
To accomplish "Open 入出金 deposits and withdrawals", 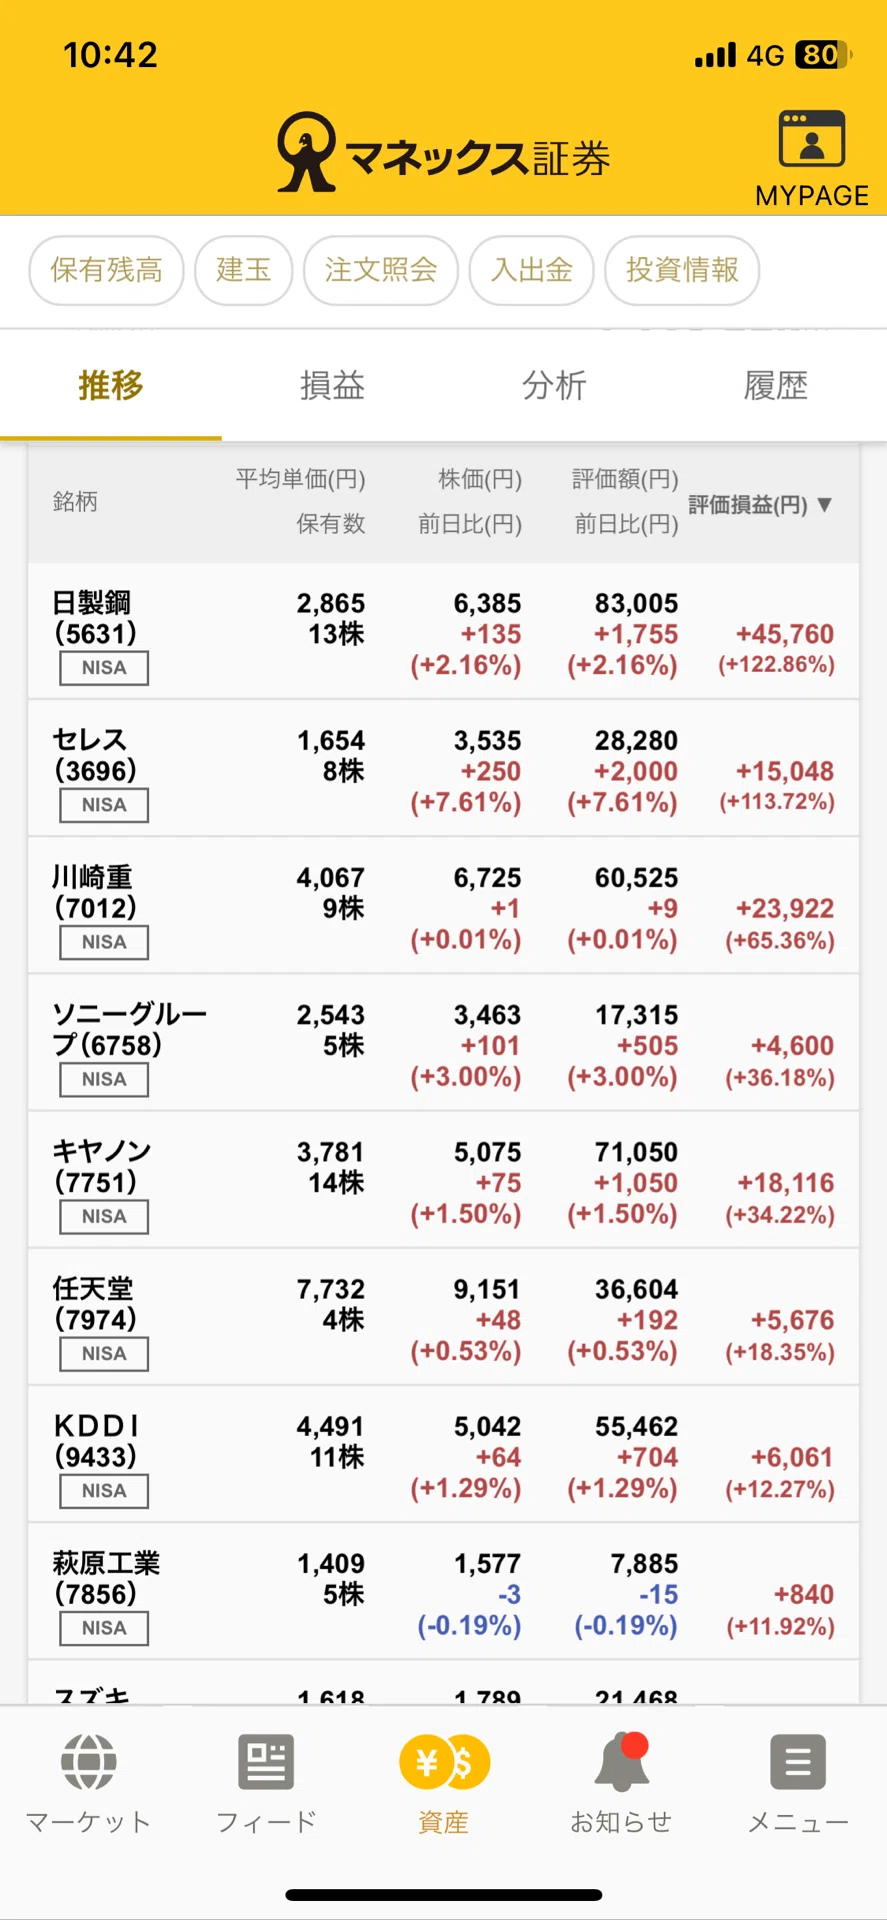I will click(x=531, y=270).
